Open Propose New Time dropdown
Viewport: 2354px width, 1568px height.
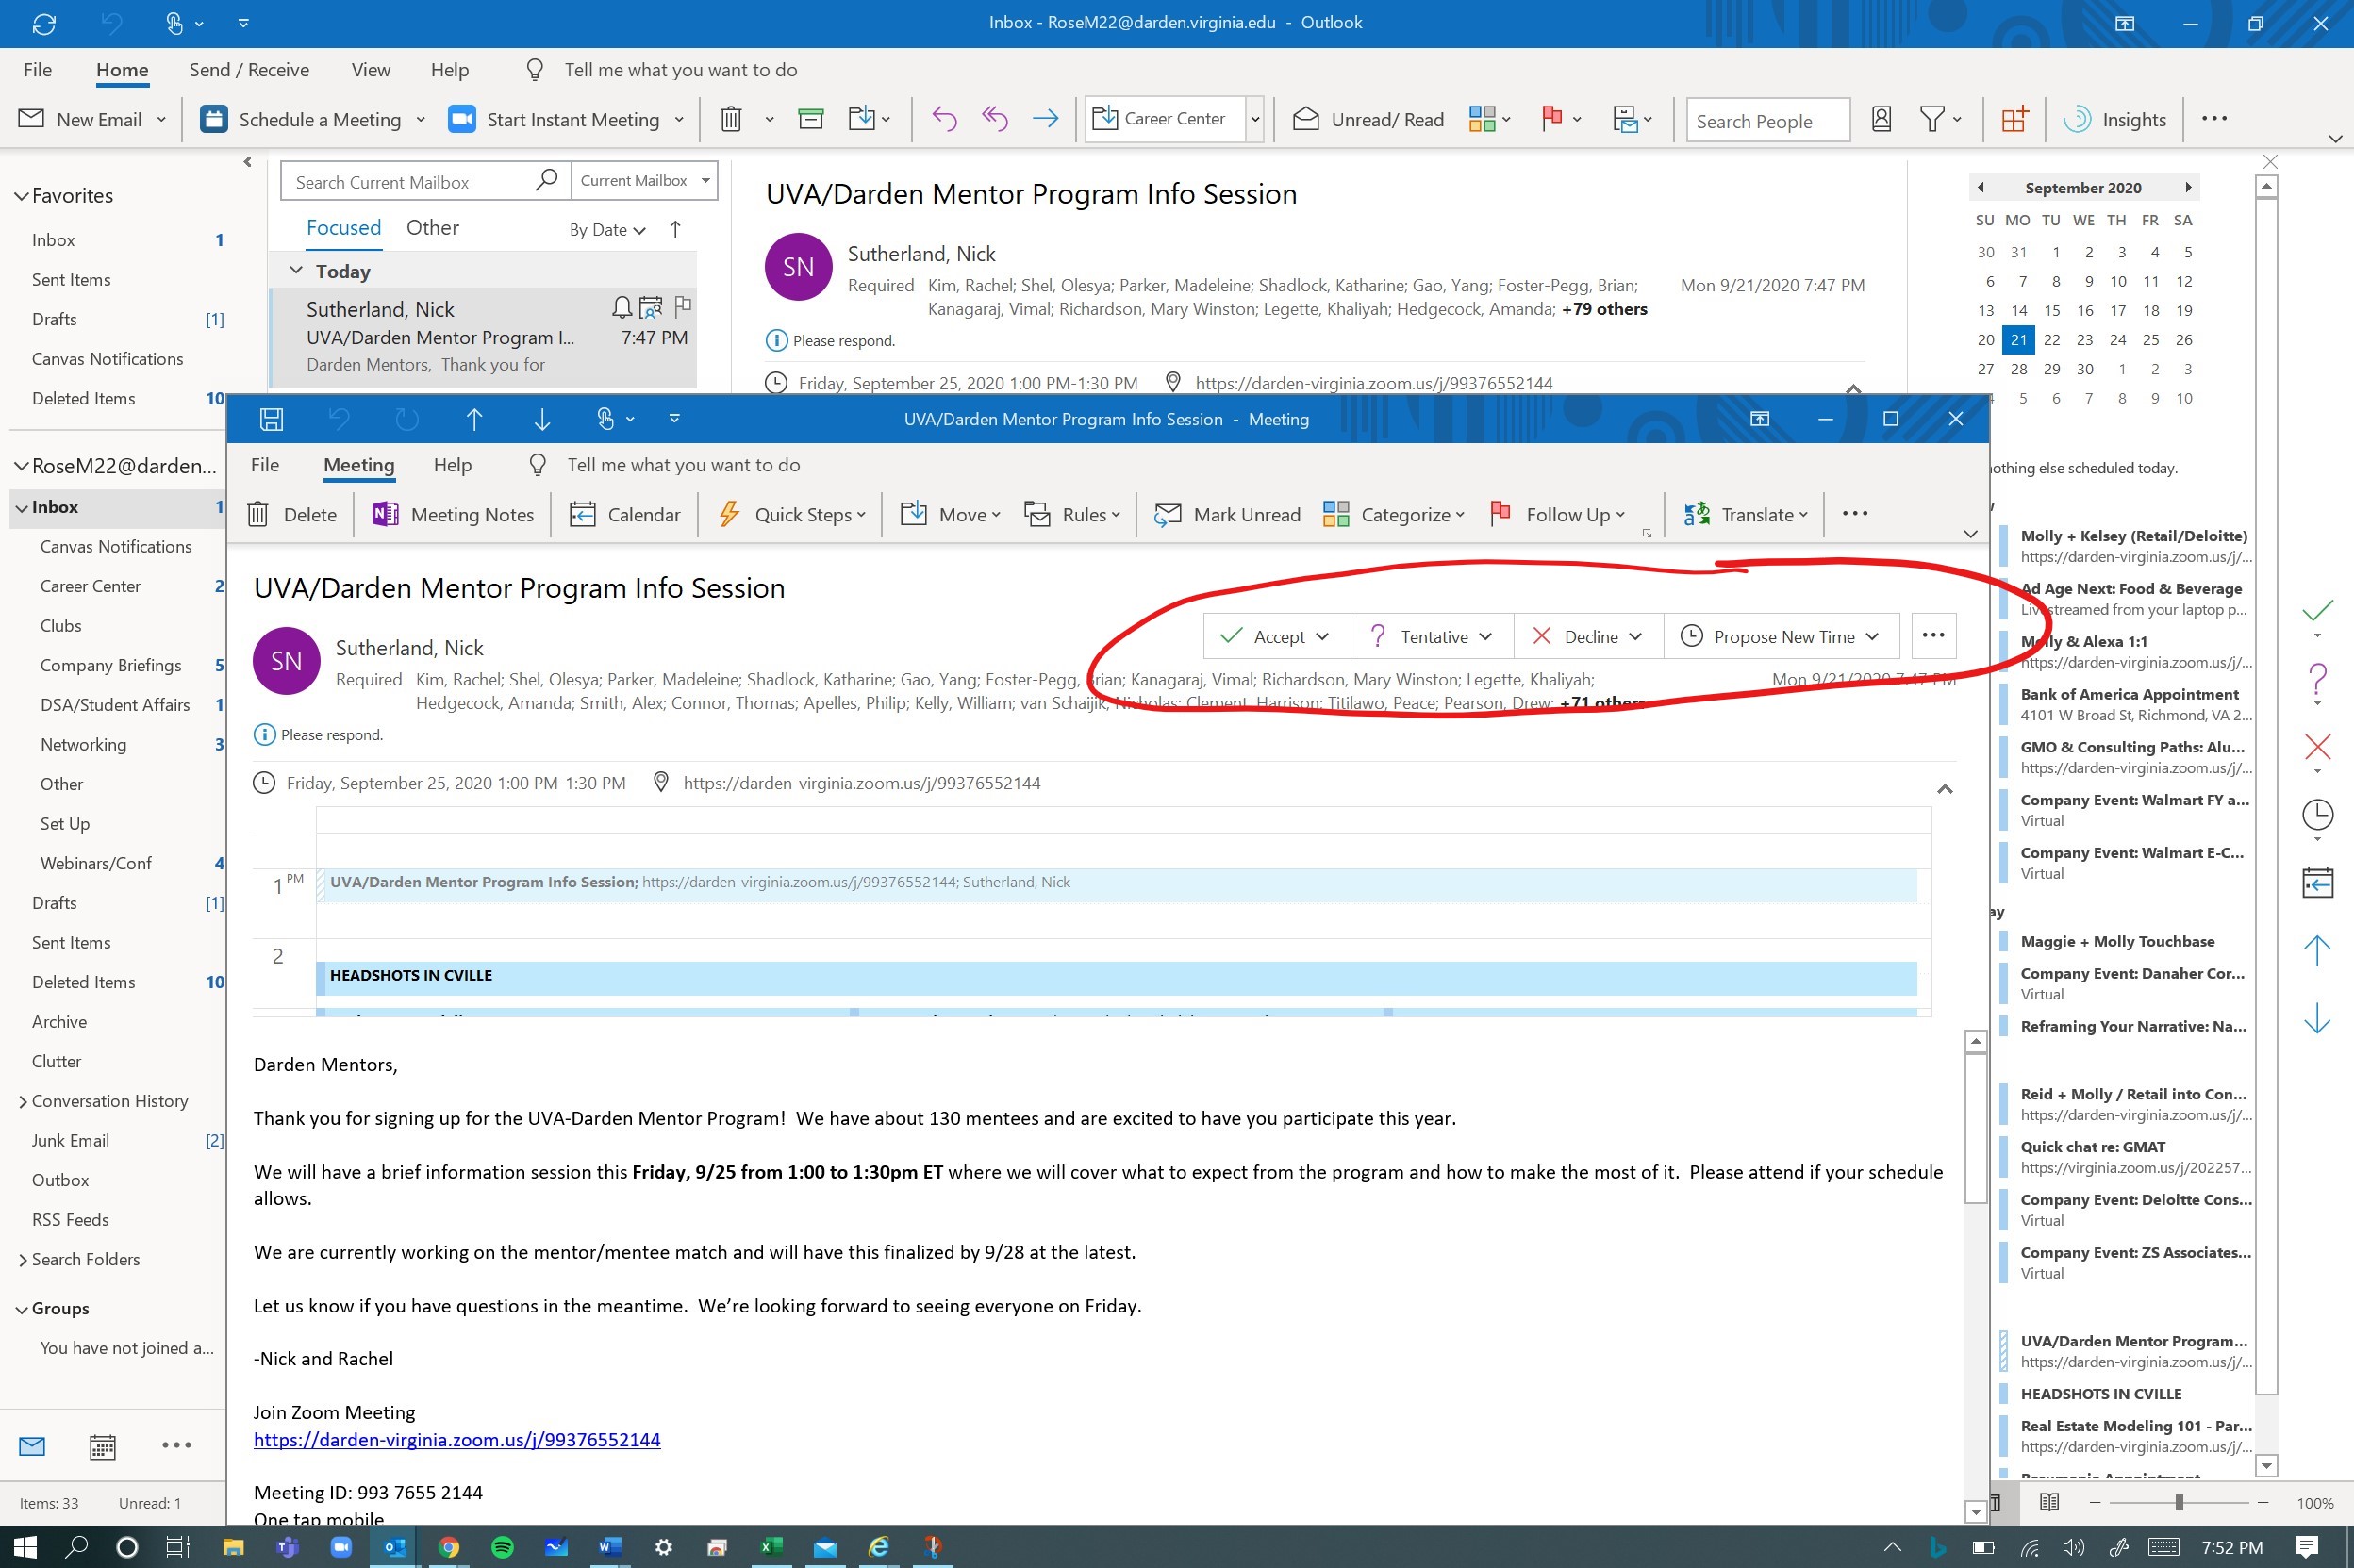coord(1872,637)
